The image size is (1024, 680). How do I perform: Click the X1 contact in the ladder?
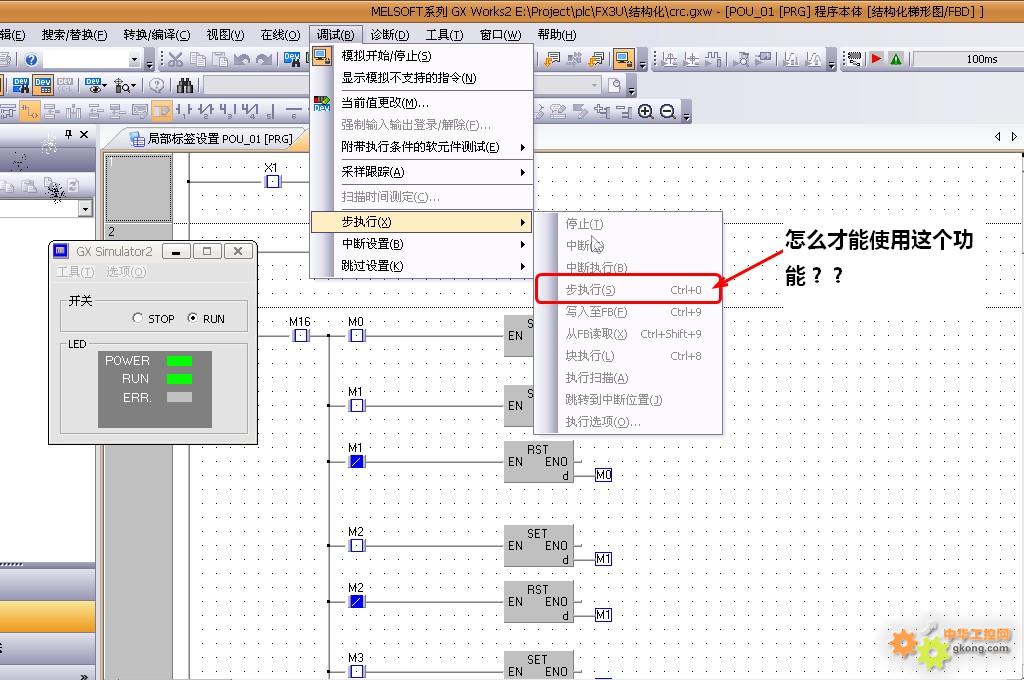pos(273,181)
